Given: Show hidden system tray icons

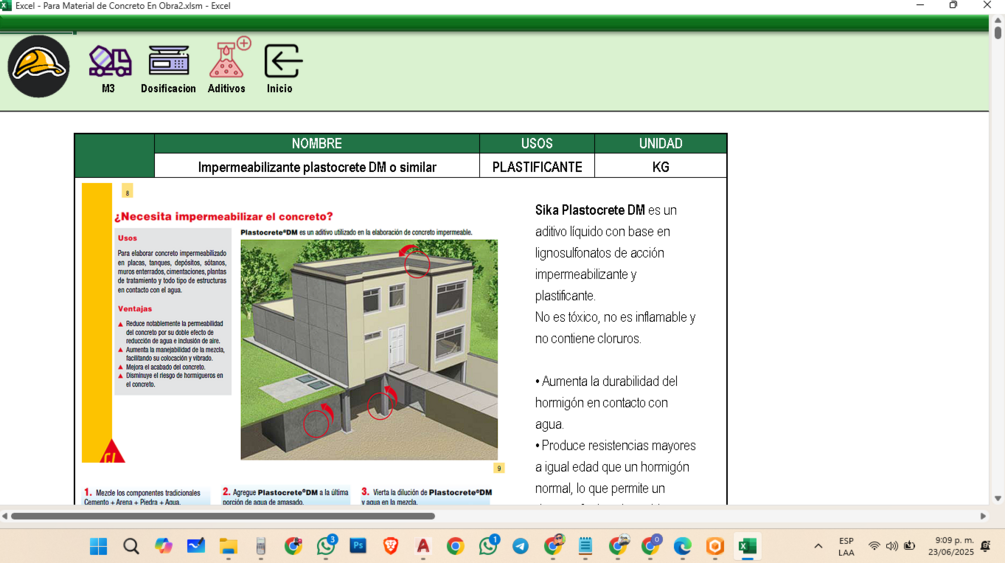Looking at the screenshot, I should [x=818, y=546].
